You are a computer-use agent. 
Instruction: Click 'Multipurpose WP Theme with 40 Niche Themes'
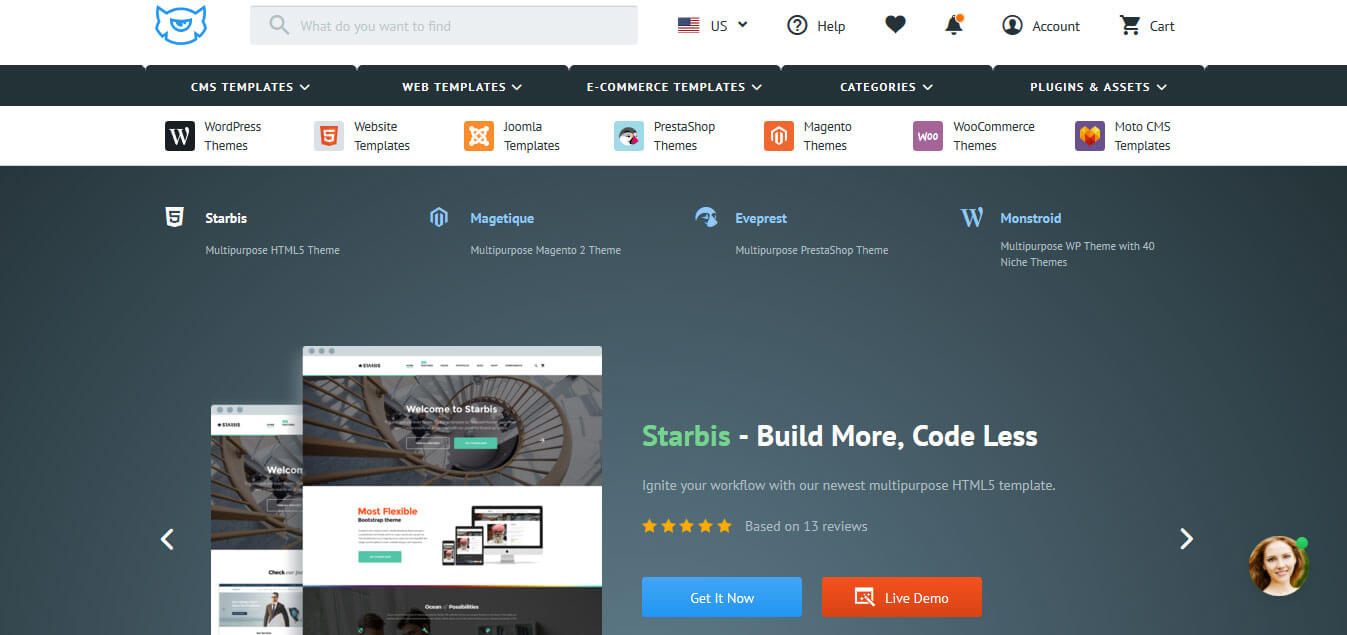(1077, 254)
